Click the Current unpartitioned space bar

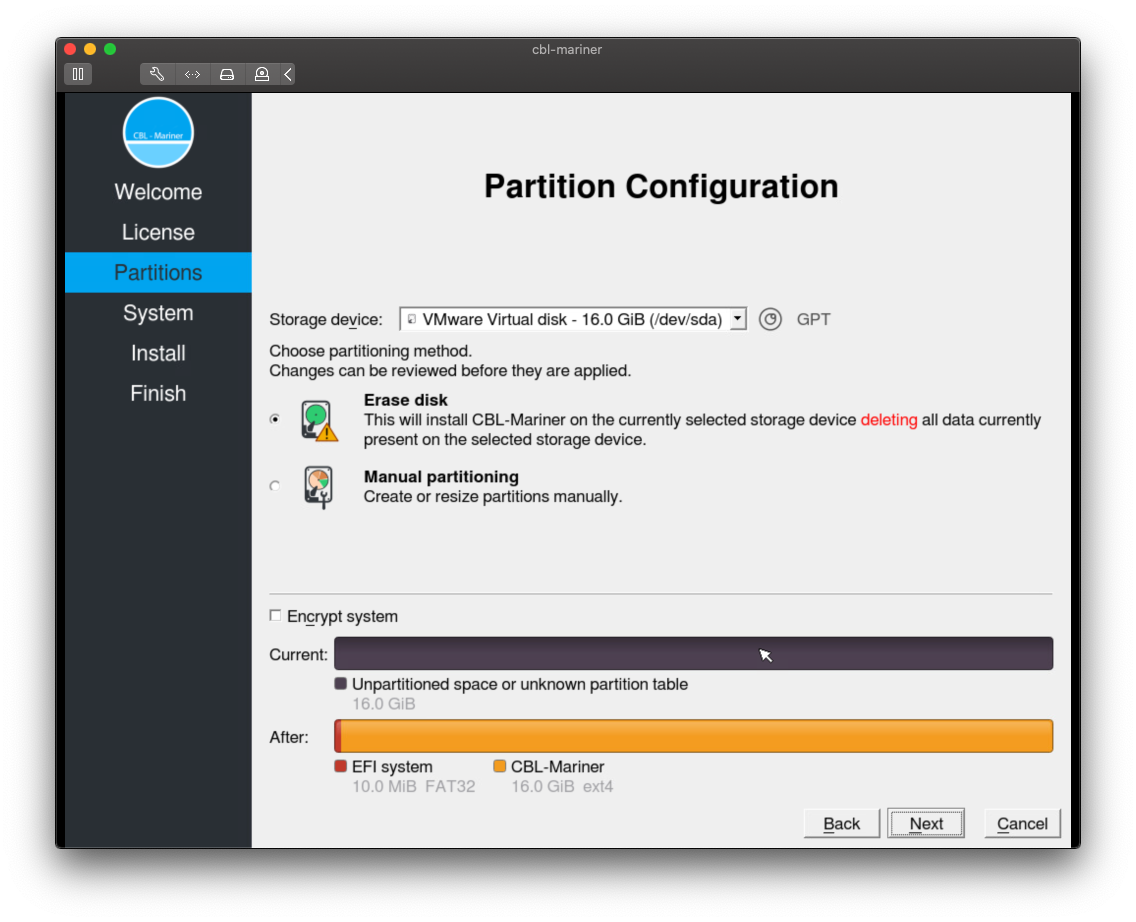click(693, 654)
